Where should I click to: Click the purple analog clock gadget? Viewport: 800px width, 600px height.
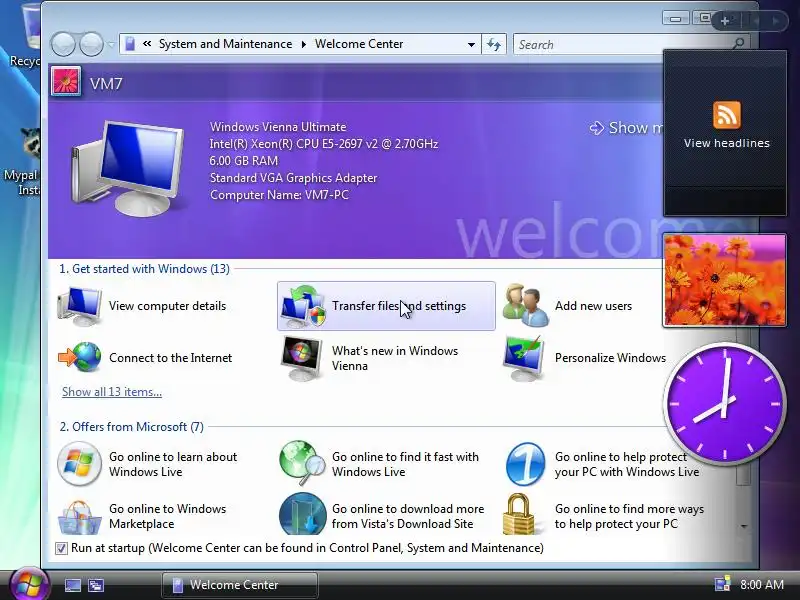click(x=724, y=403)
